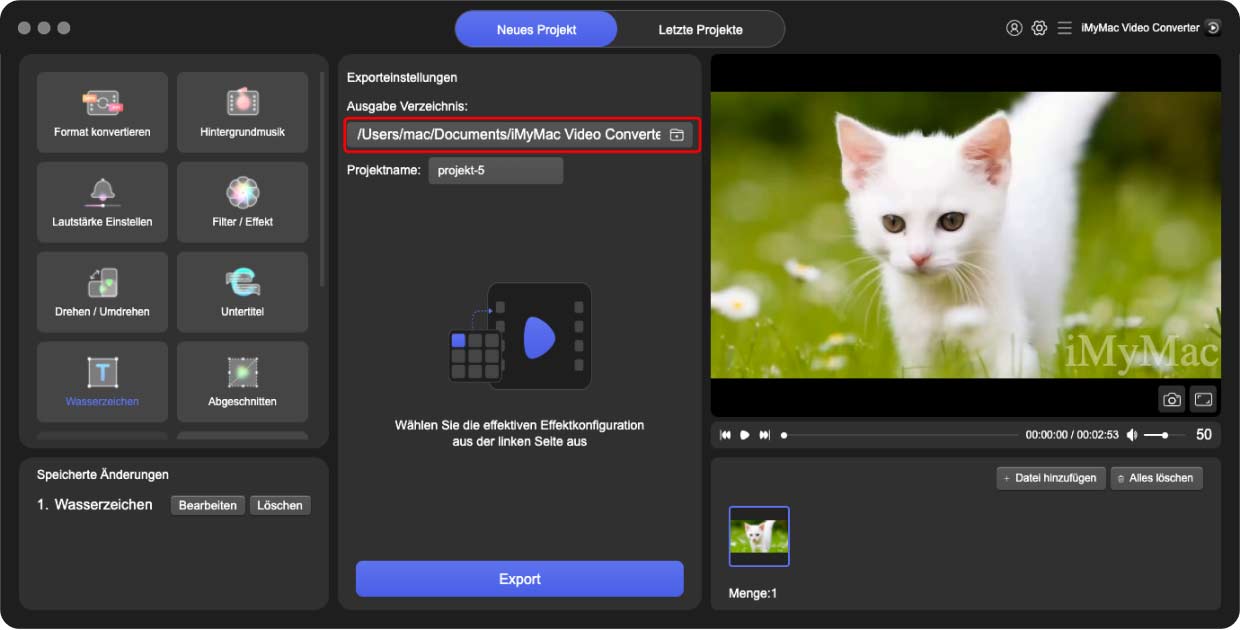Open the Format konvertieren tool

point(102,112)
